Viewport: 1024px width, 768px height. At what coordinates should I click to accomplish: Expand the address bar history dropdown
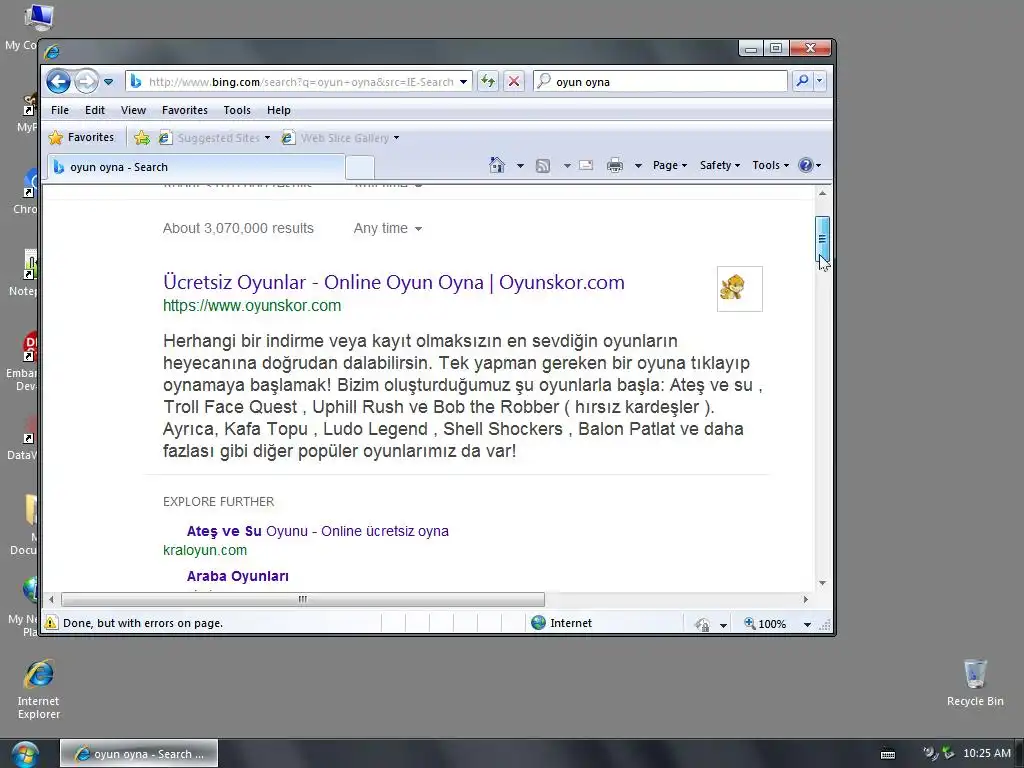464,82
